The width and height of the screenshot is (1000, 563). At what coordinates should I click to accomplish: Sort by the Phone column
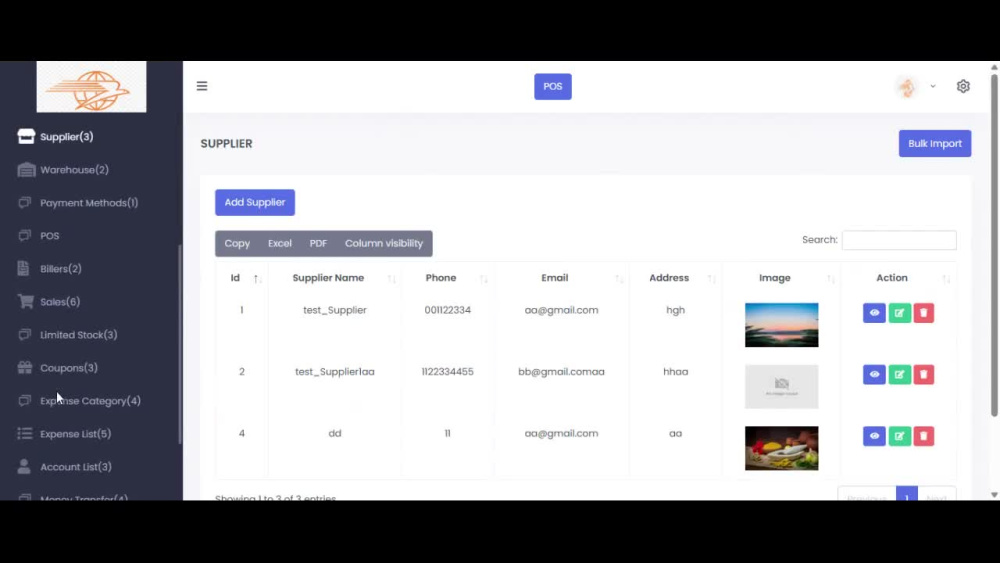point(447,278)
